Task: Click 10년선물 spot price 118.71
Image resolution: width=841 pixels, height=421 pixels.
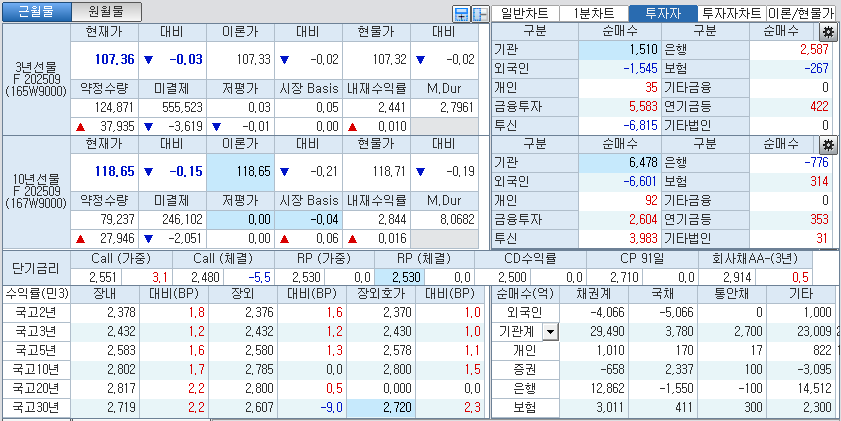Action: 389,172
